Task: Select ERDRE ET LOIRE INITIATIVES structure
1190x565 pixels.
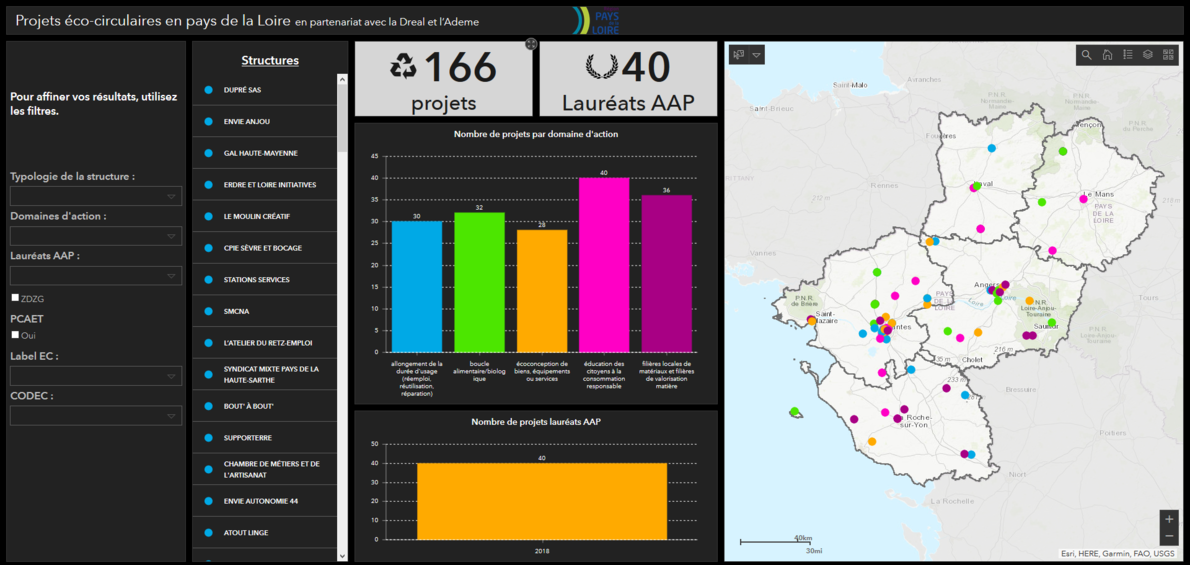Action: (x=265, y=185)
